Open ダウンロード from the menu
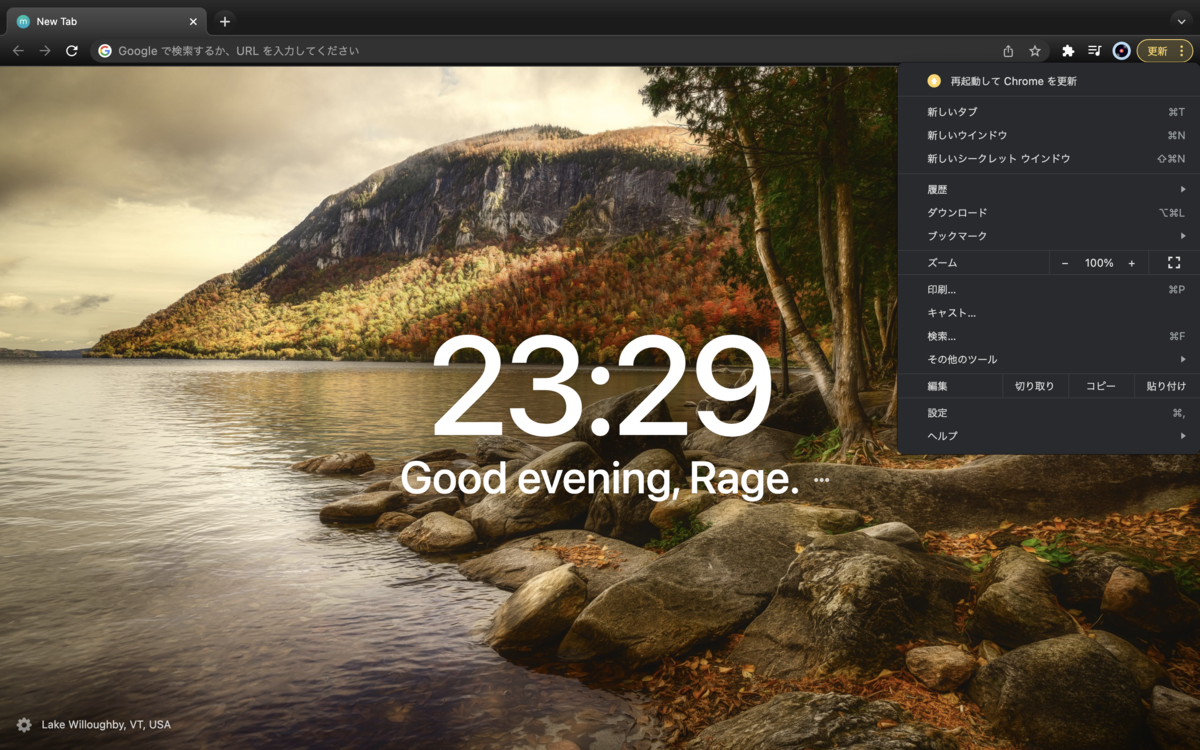This screenshot has height=750, width=1200. click(1048, 212)
